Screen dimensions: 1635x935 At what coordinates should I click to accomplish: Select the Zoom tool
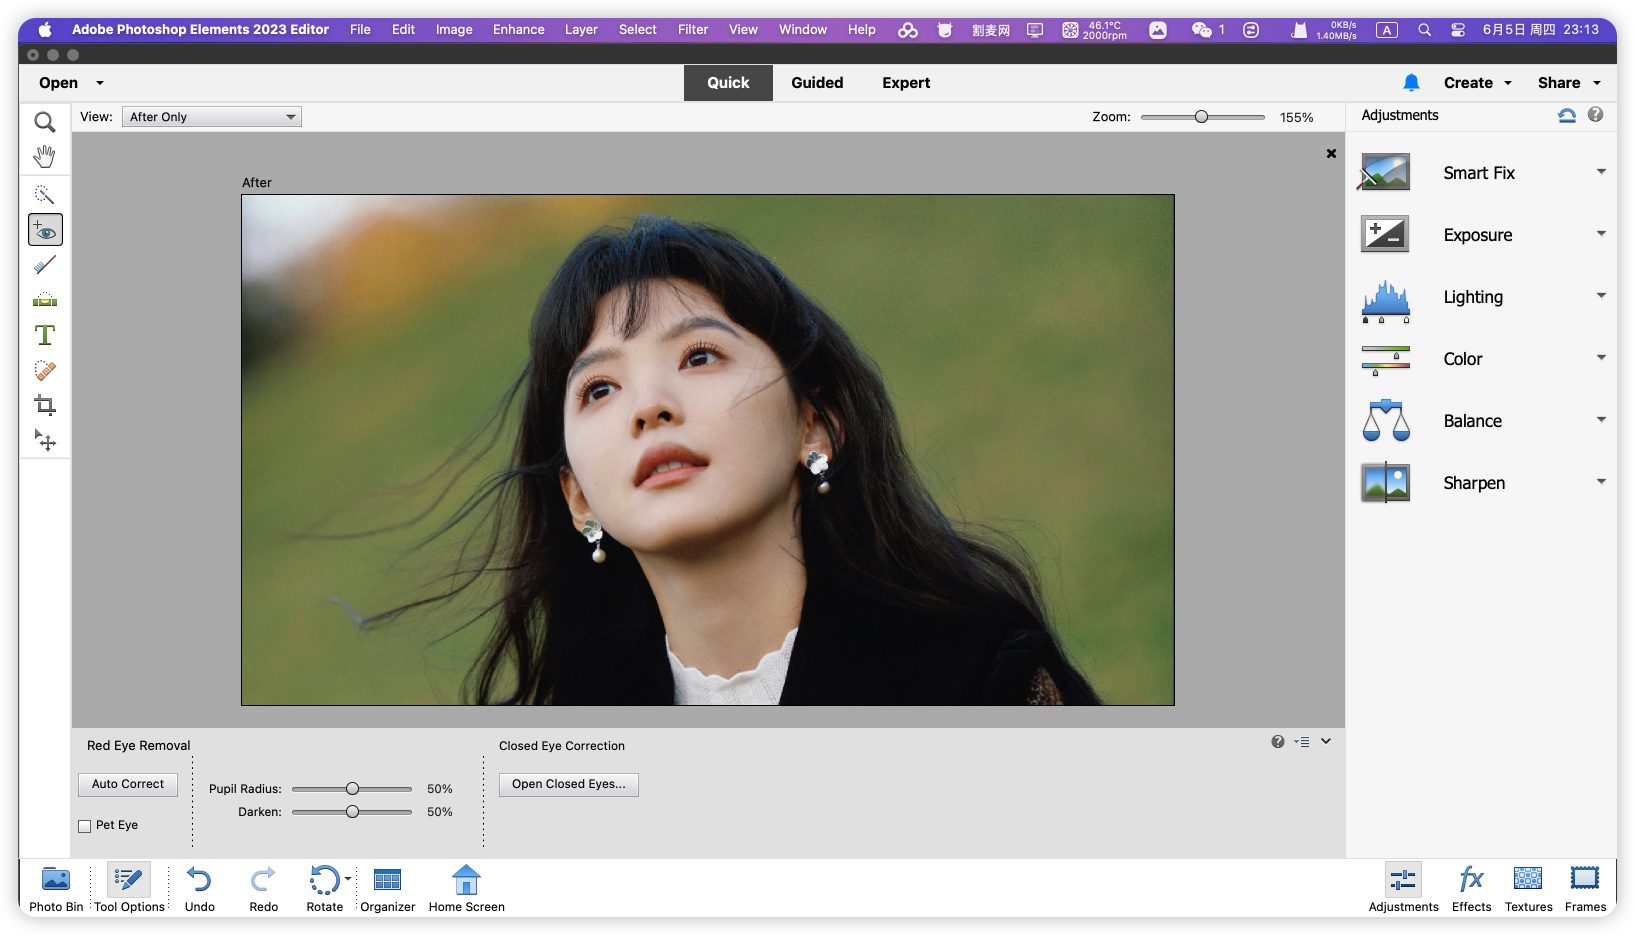coord(44,122)
